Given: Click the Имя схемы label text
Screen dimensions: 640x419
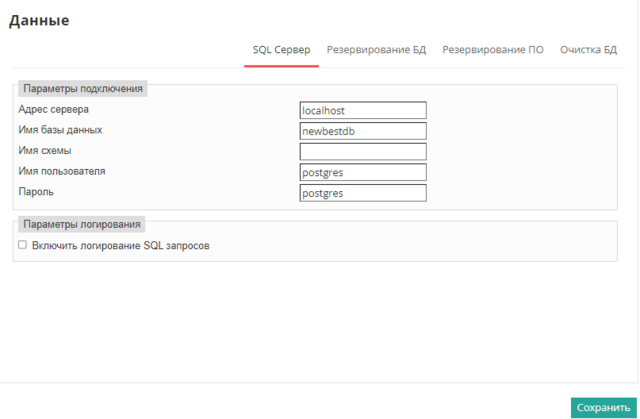Looking at the screenshot, I should 45,150.
